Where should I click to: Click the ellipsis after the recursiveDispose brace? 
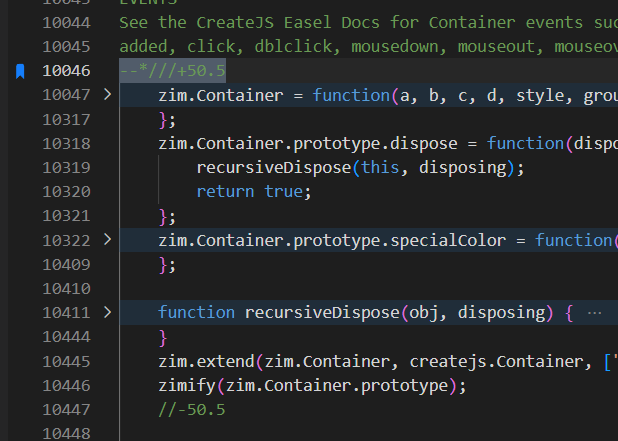click(595, 312)
